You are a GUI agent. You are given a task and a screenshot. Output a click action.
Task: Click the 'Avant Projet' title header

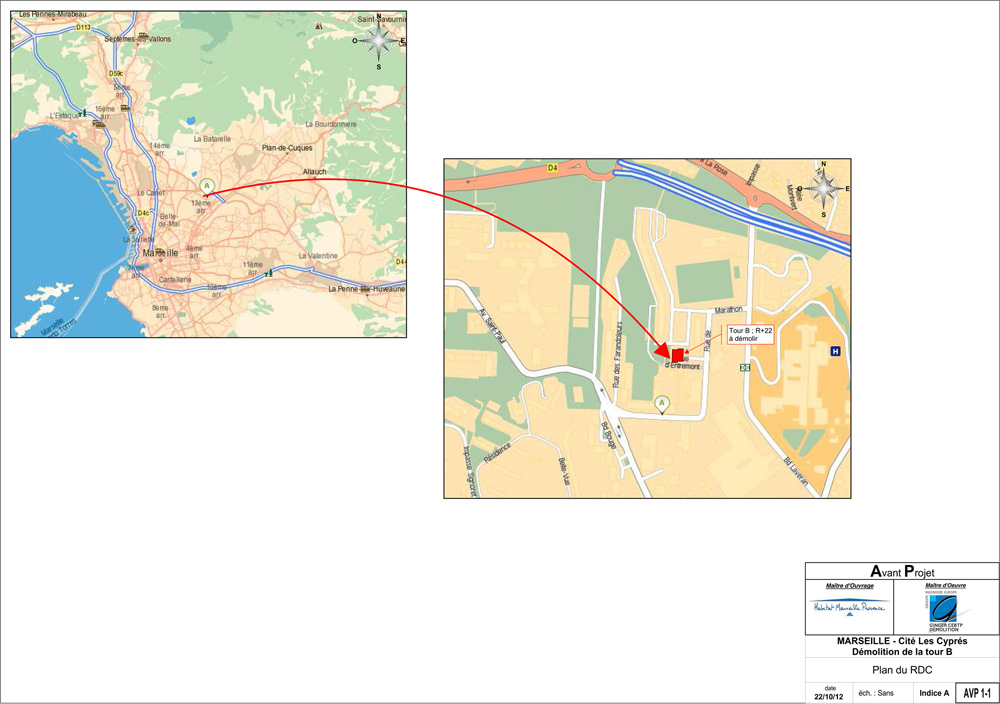[x=902, y=572]
